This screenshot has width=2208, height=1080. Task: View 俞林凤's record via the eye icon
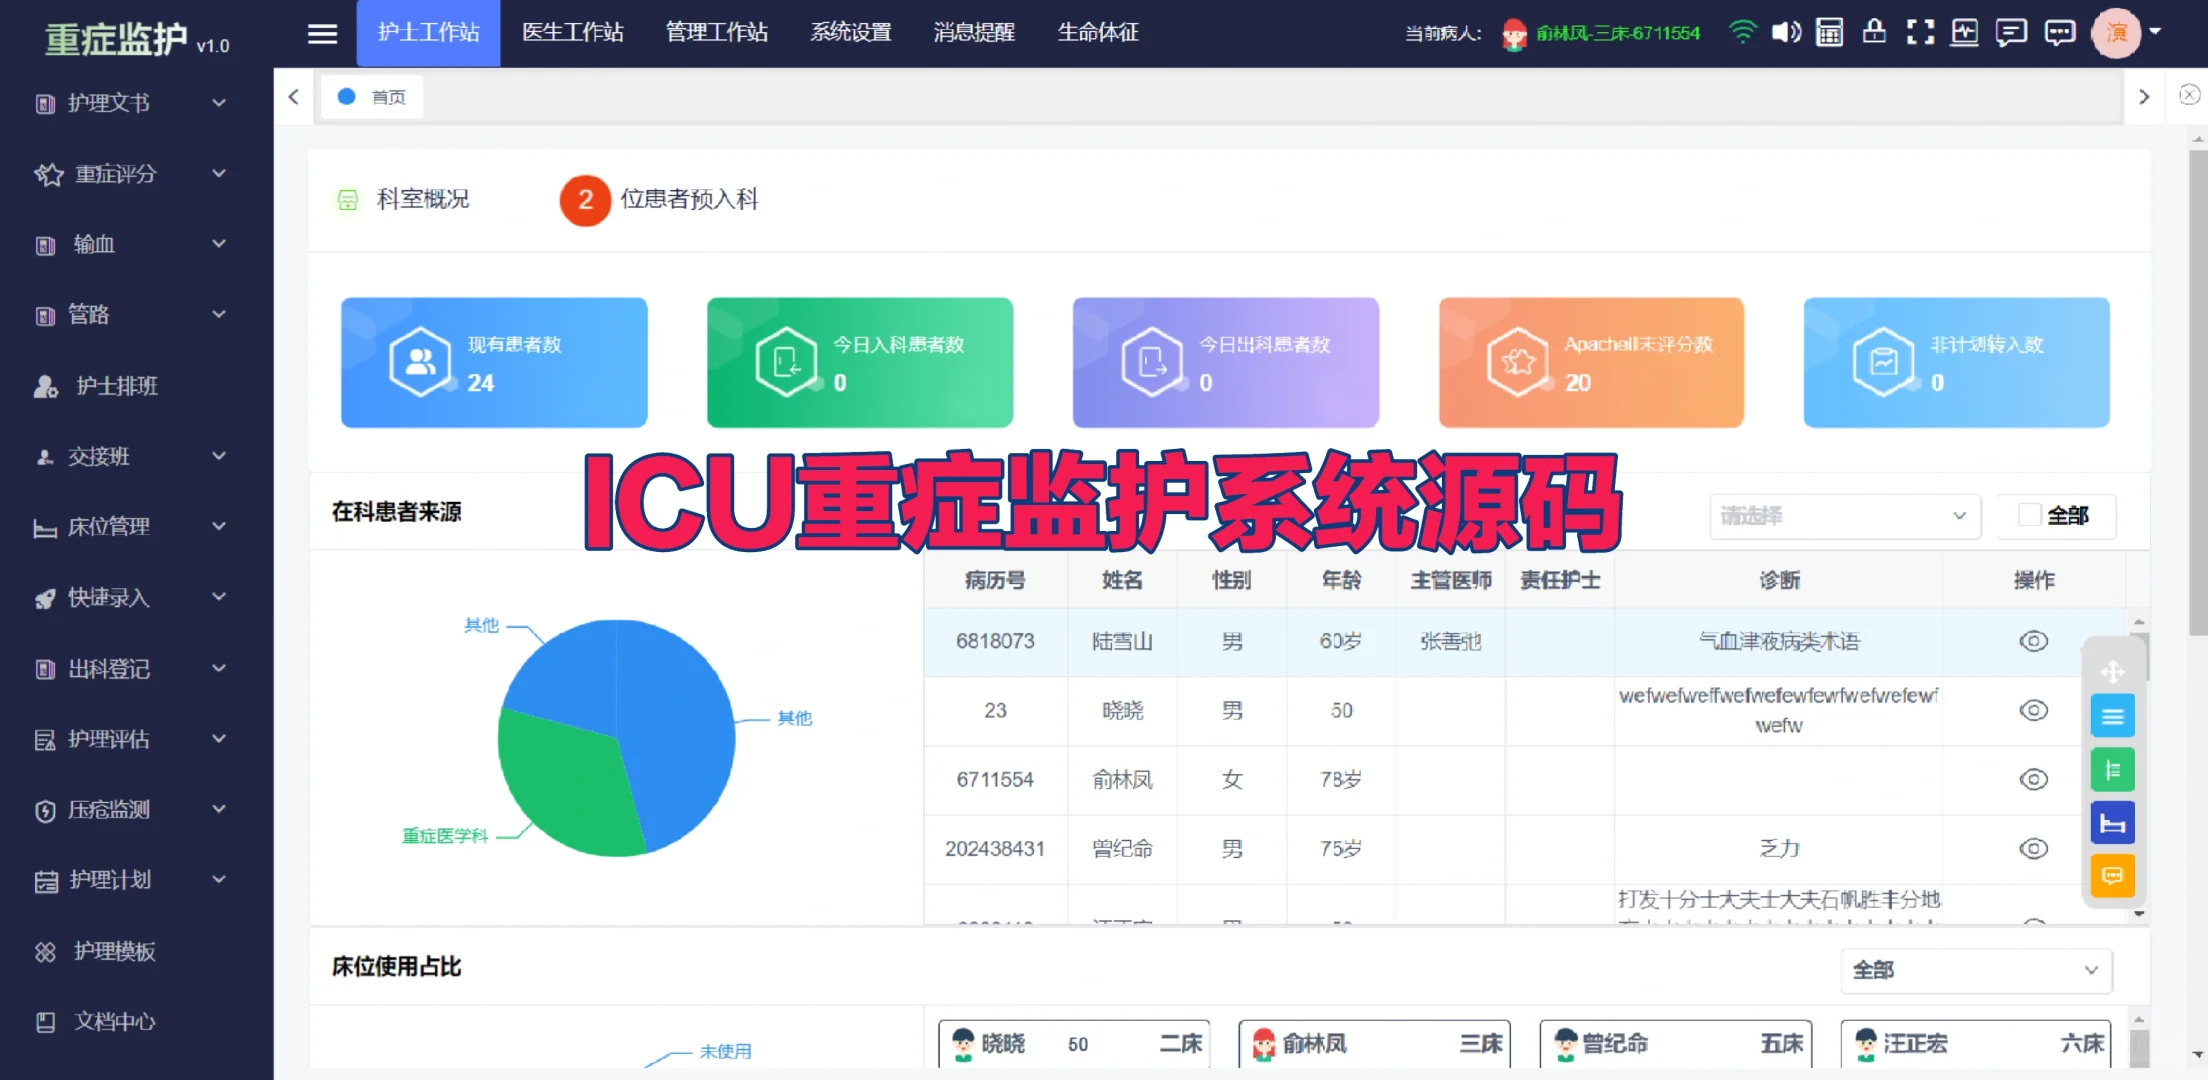[x=2033, y=780]
